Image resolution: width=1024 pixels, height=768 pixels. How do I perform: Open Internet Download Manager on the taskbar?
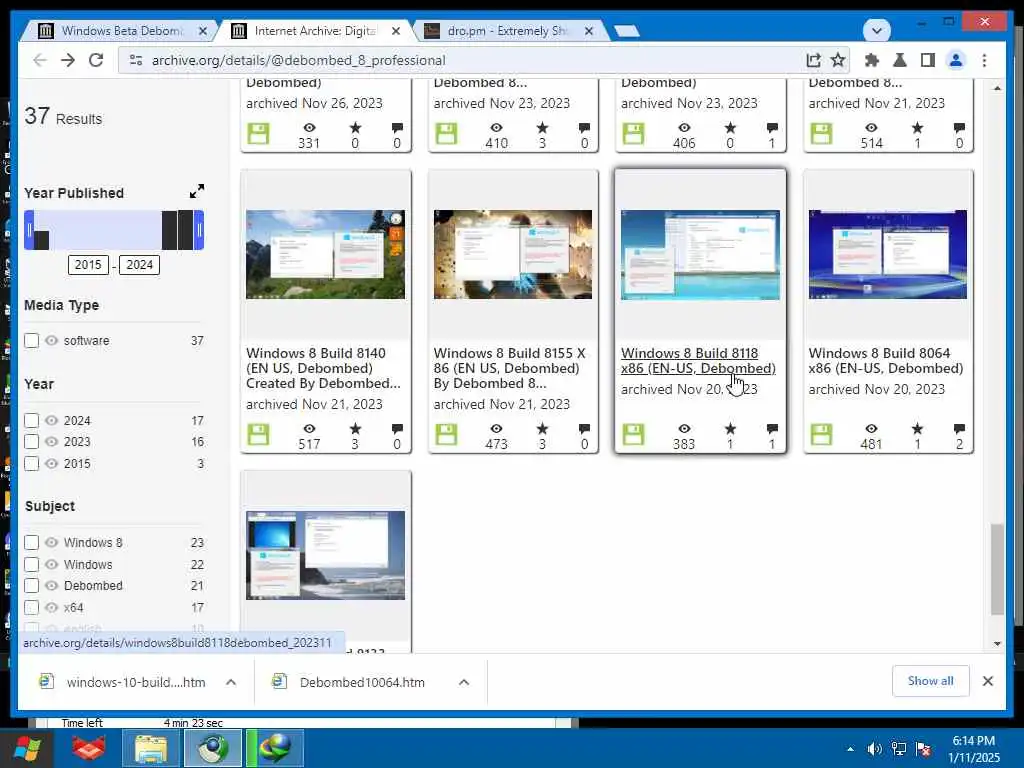[x=275, y=748]
